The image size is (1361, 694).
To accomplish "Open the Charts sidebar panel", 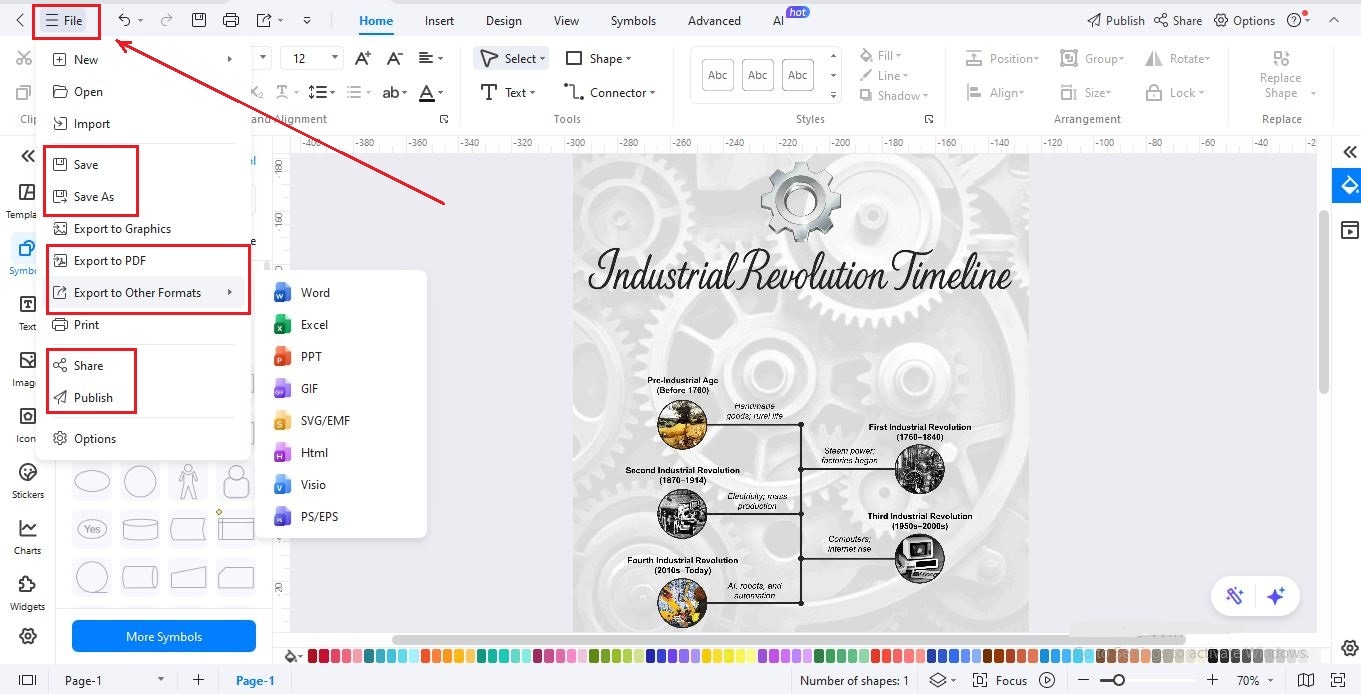I will click(x=28, y=536).
